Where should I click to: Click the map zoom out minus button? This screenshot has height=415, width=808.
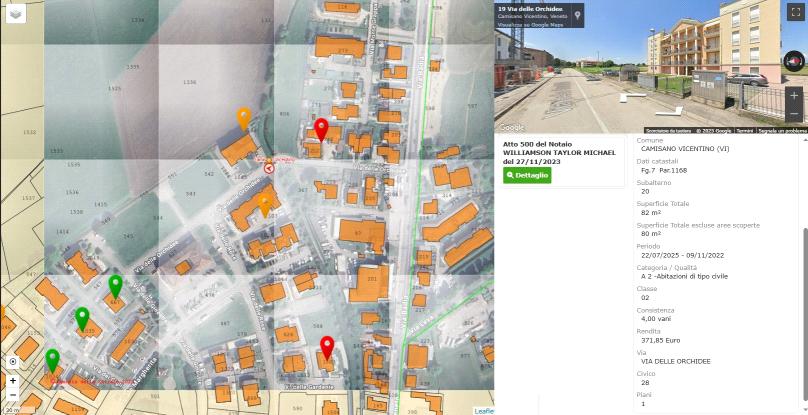pyautogui.click(x=13, y=395)
